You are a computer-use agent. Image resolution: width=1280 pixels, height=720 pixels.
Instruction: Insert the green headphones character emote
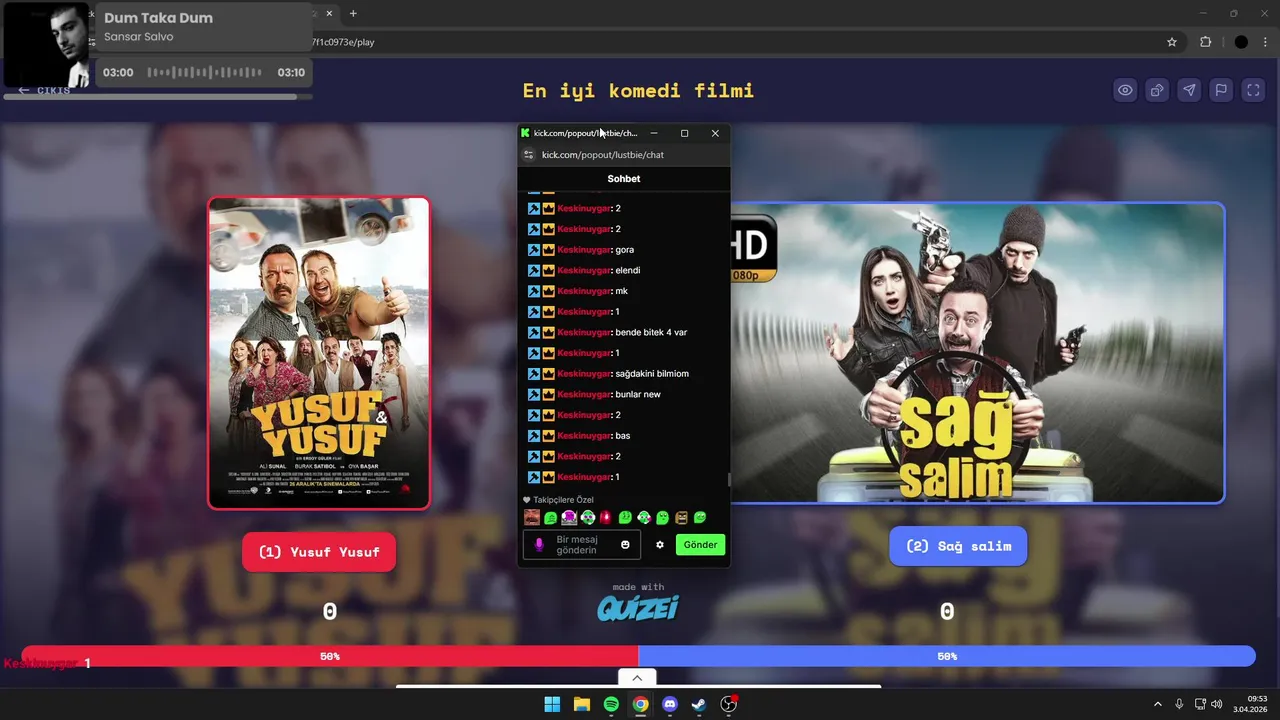click(x=588, y=517)
